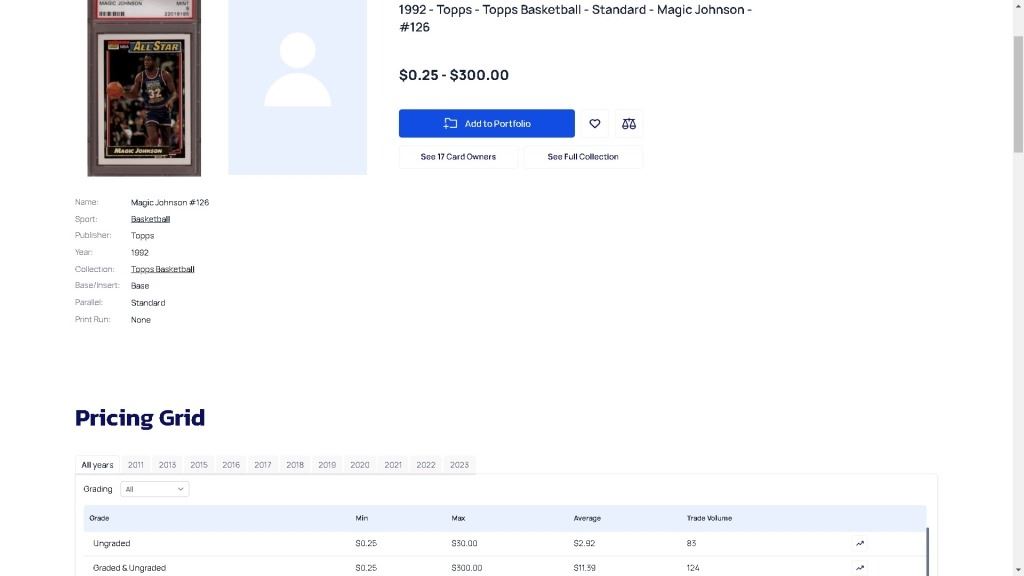
Task: Click Add to Portfolio button
Action: click(x=487, y=124)
